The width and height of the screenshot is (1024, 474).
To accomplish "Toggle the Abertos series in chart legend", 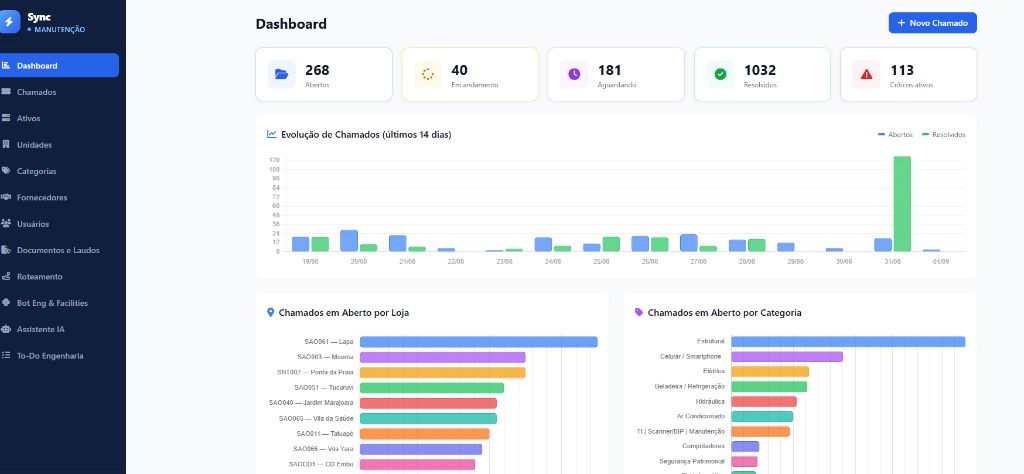I will coord(895,134).
